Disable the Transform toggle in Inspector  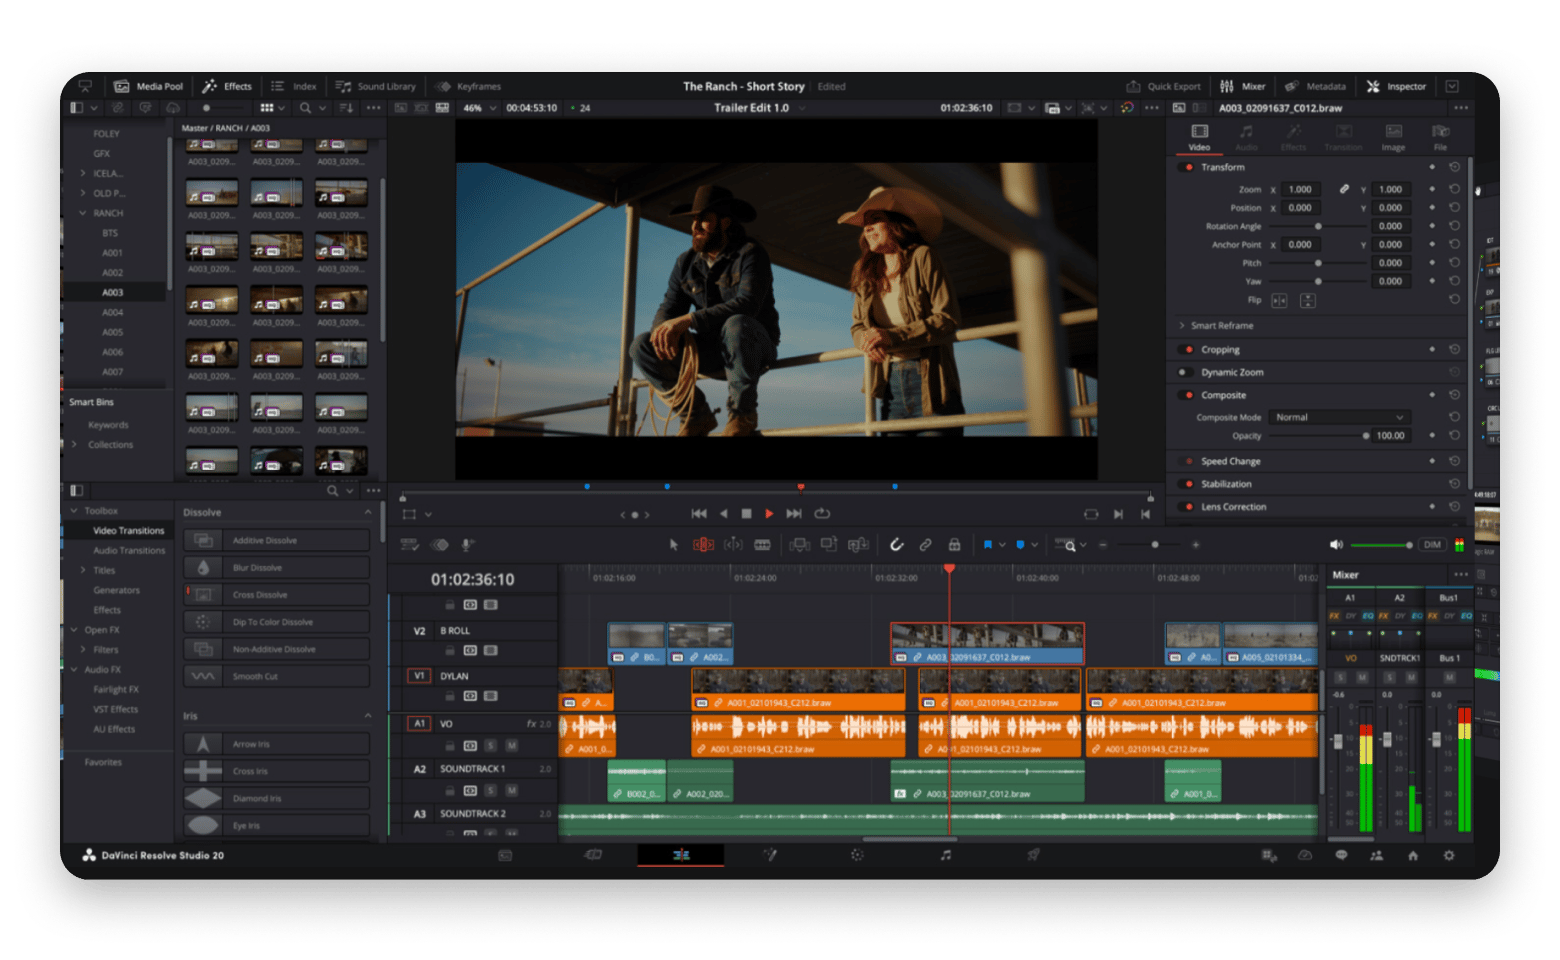point(1188,167)
